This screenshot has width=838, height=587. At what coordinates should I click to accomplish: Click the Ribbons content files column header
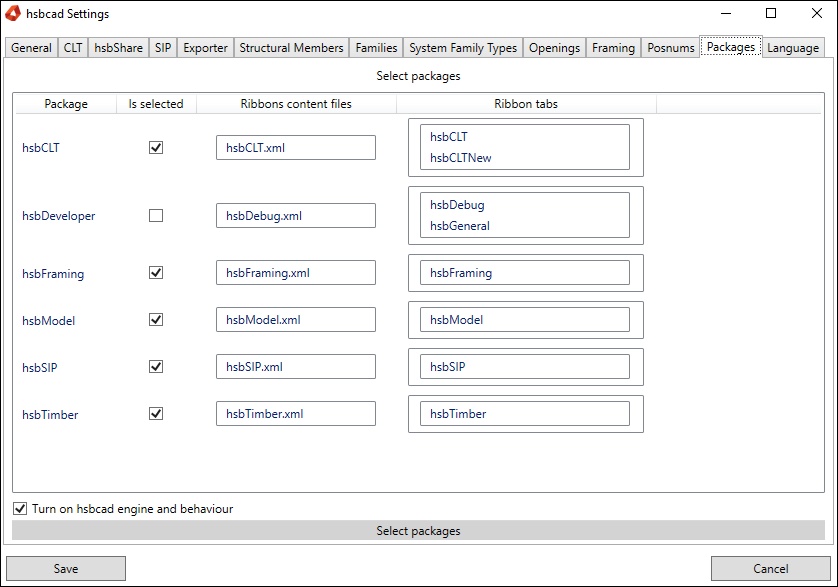pyautogui.click(x=296, y=104)
